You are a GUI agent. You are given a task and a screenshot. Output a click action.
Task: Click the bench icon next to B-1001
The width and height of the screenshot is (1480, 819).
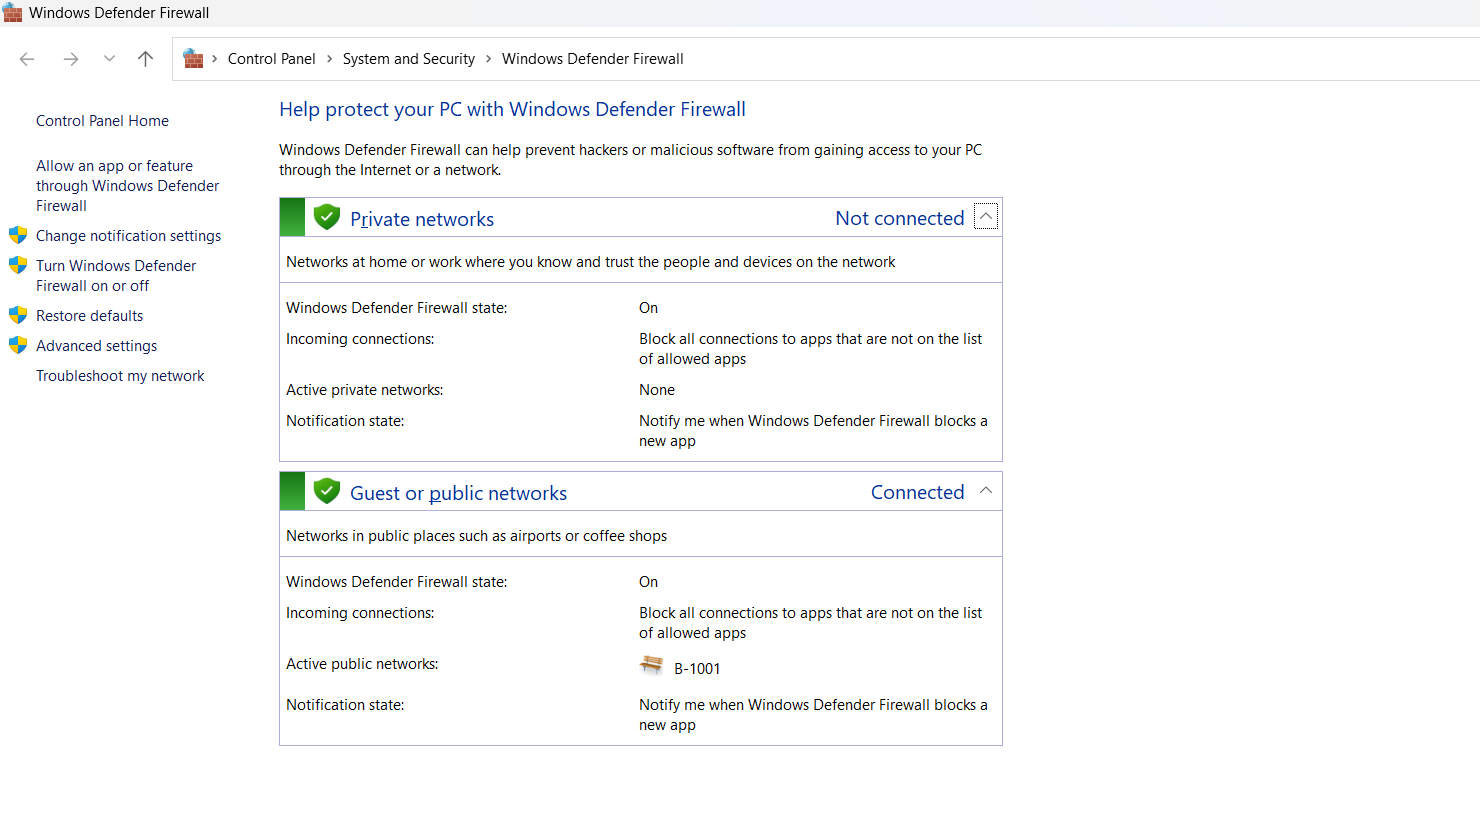pyautogui.click(x=652, y=665)
